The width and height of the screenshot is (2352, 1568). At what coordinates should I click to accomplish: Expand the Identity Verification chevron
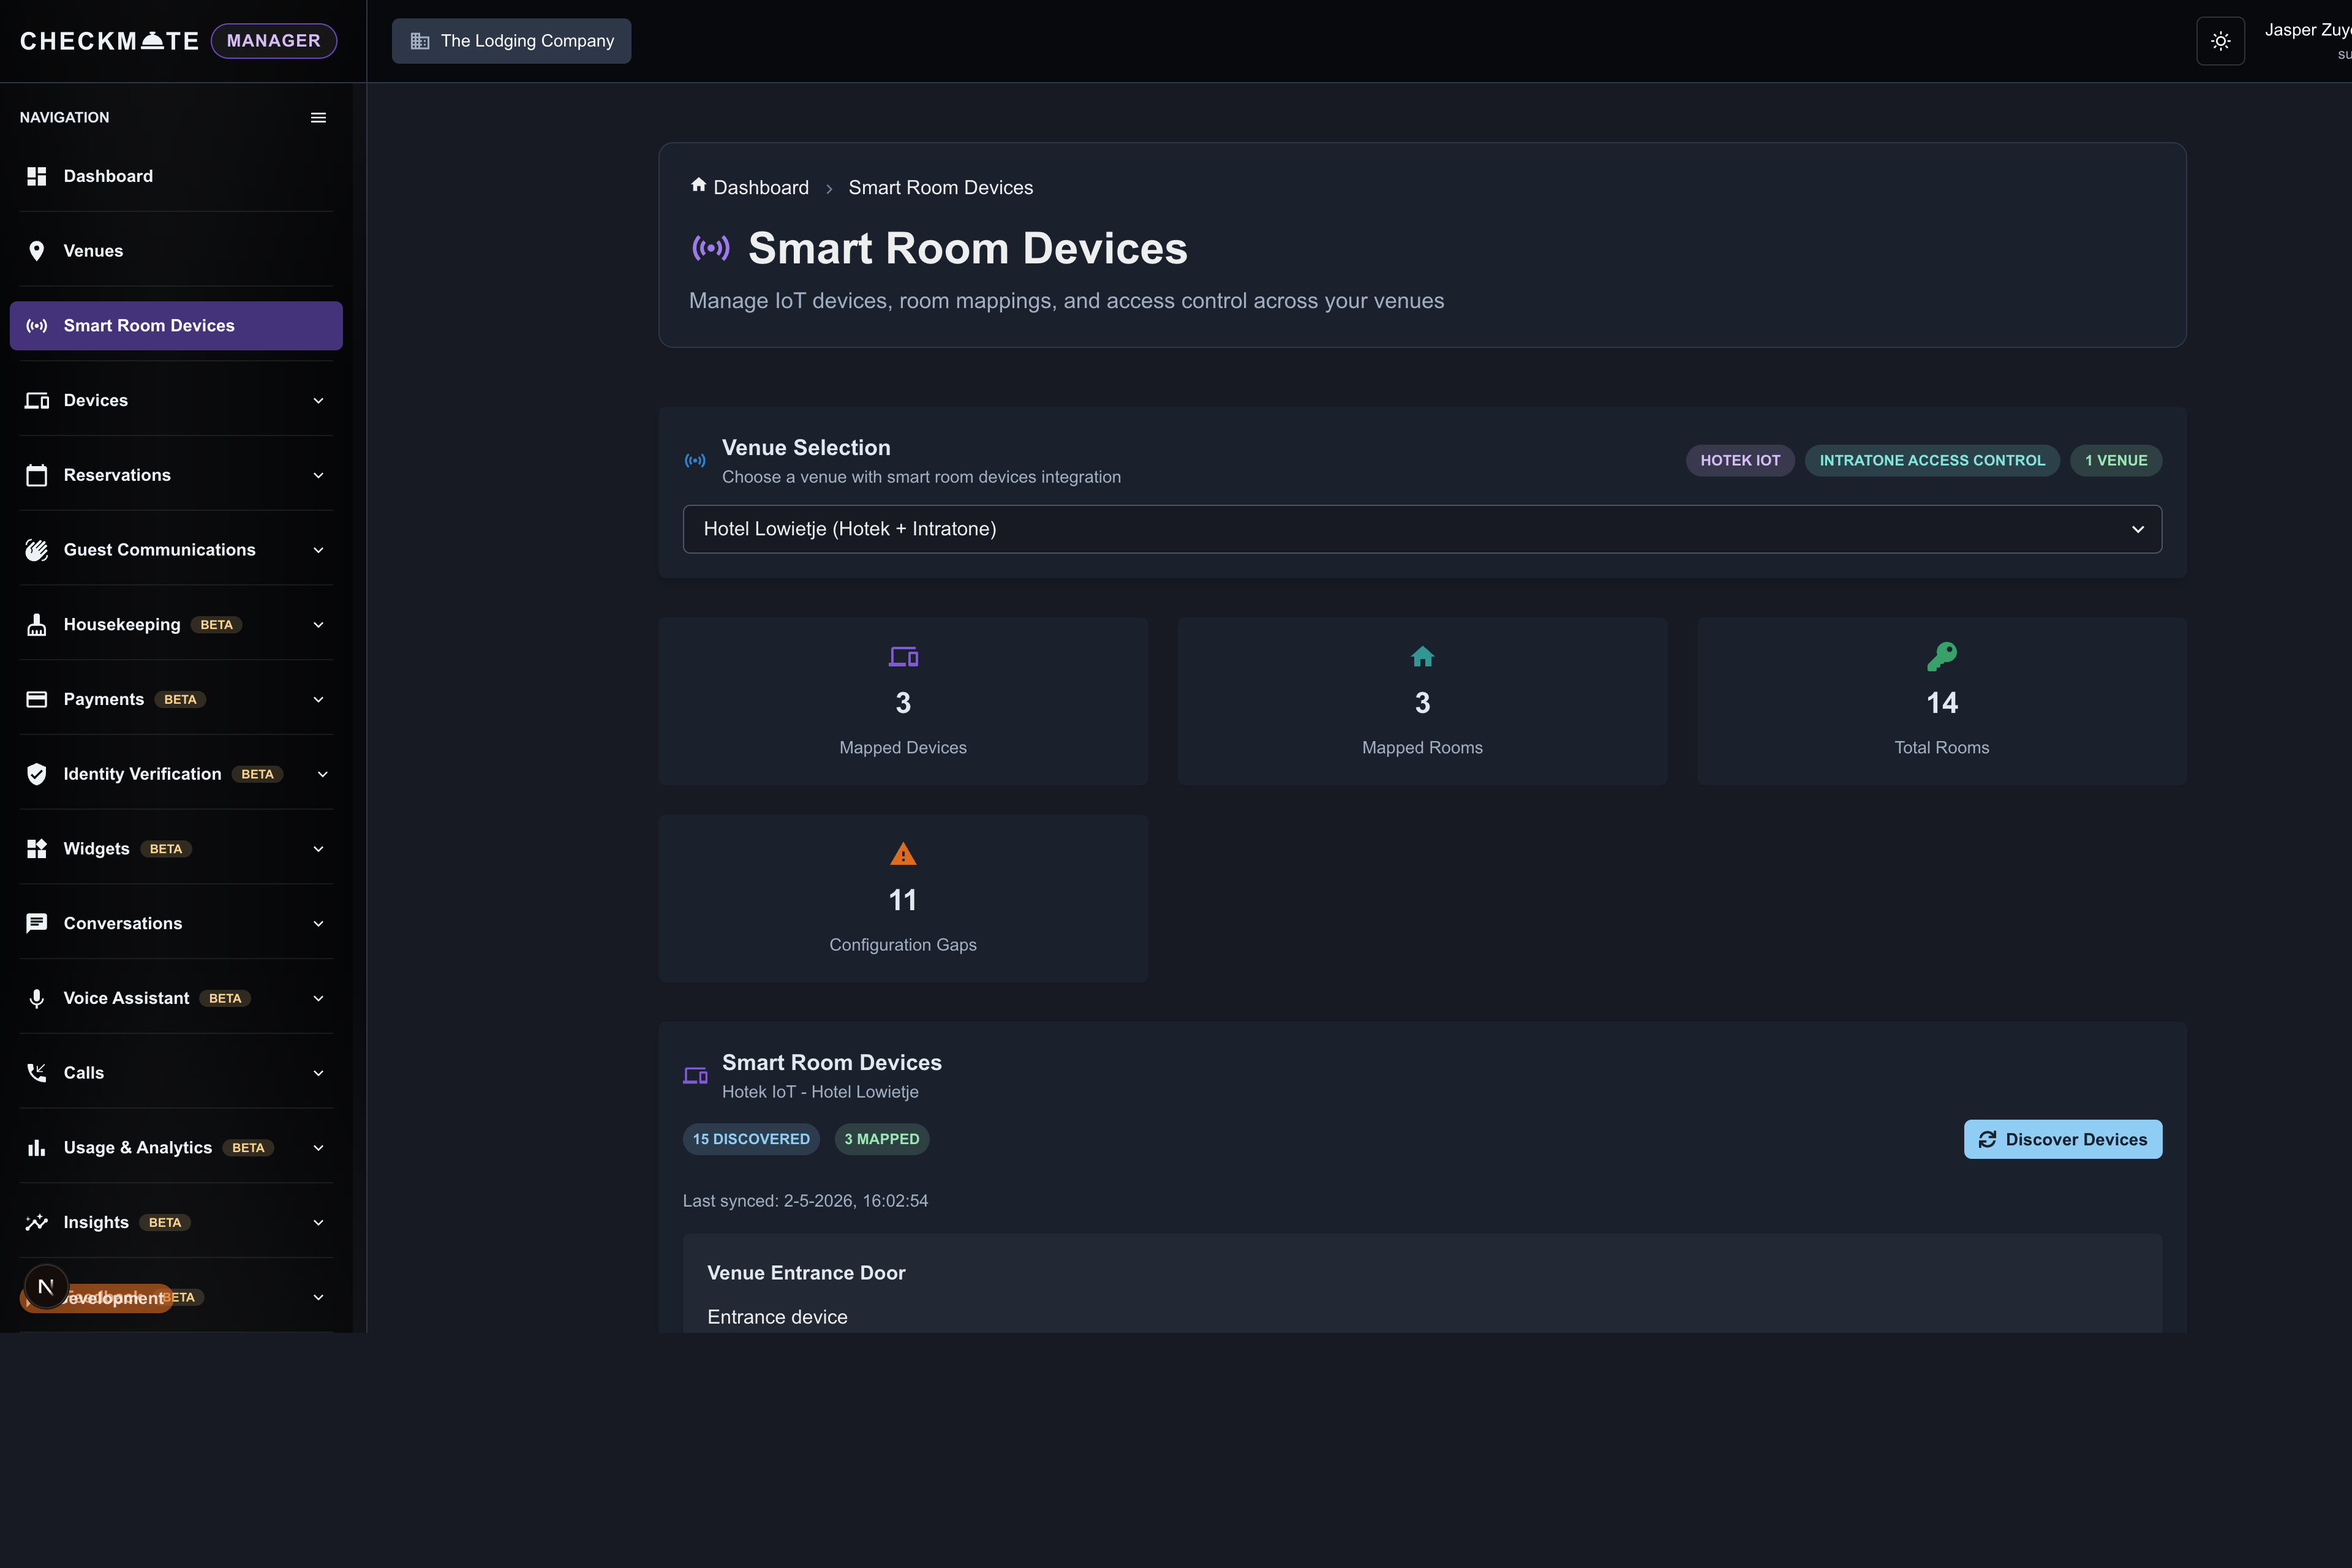click(x=323, y=774)
